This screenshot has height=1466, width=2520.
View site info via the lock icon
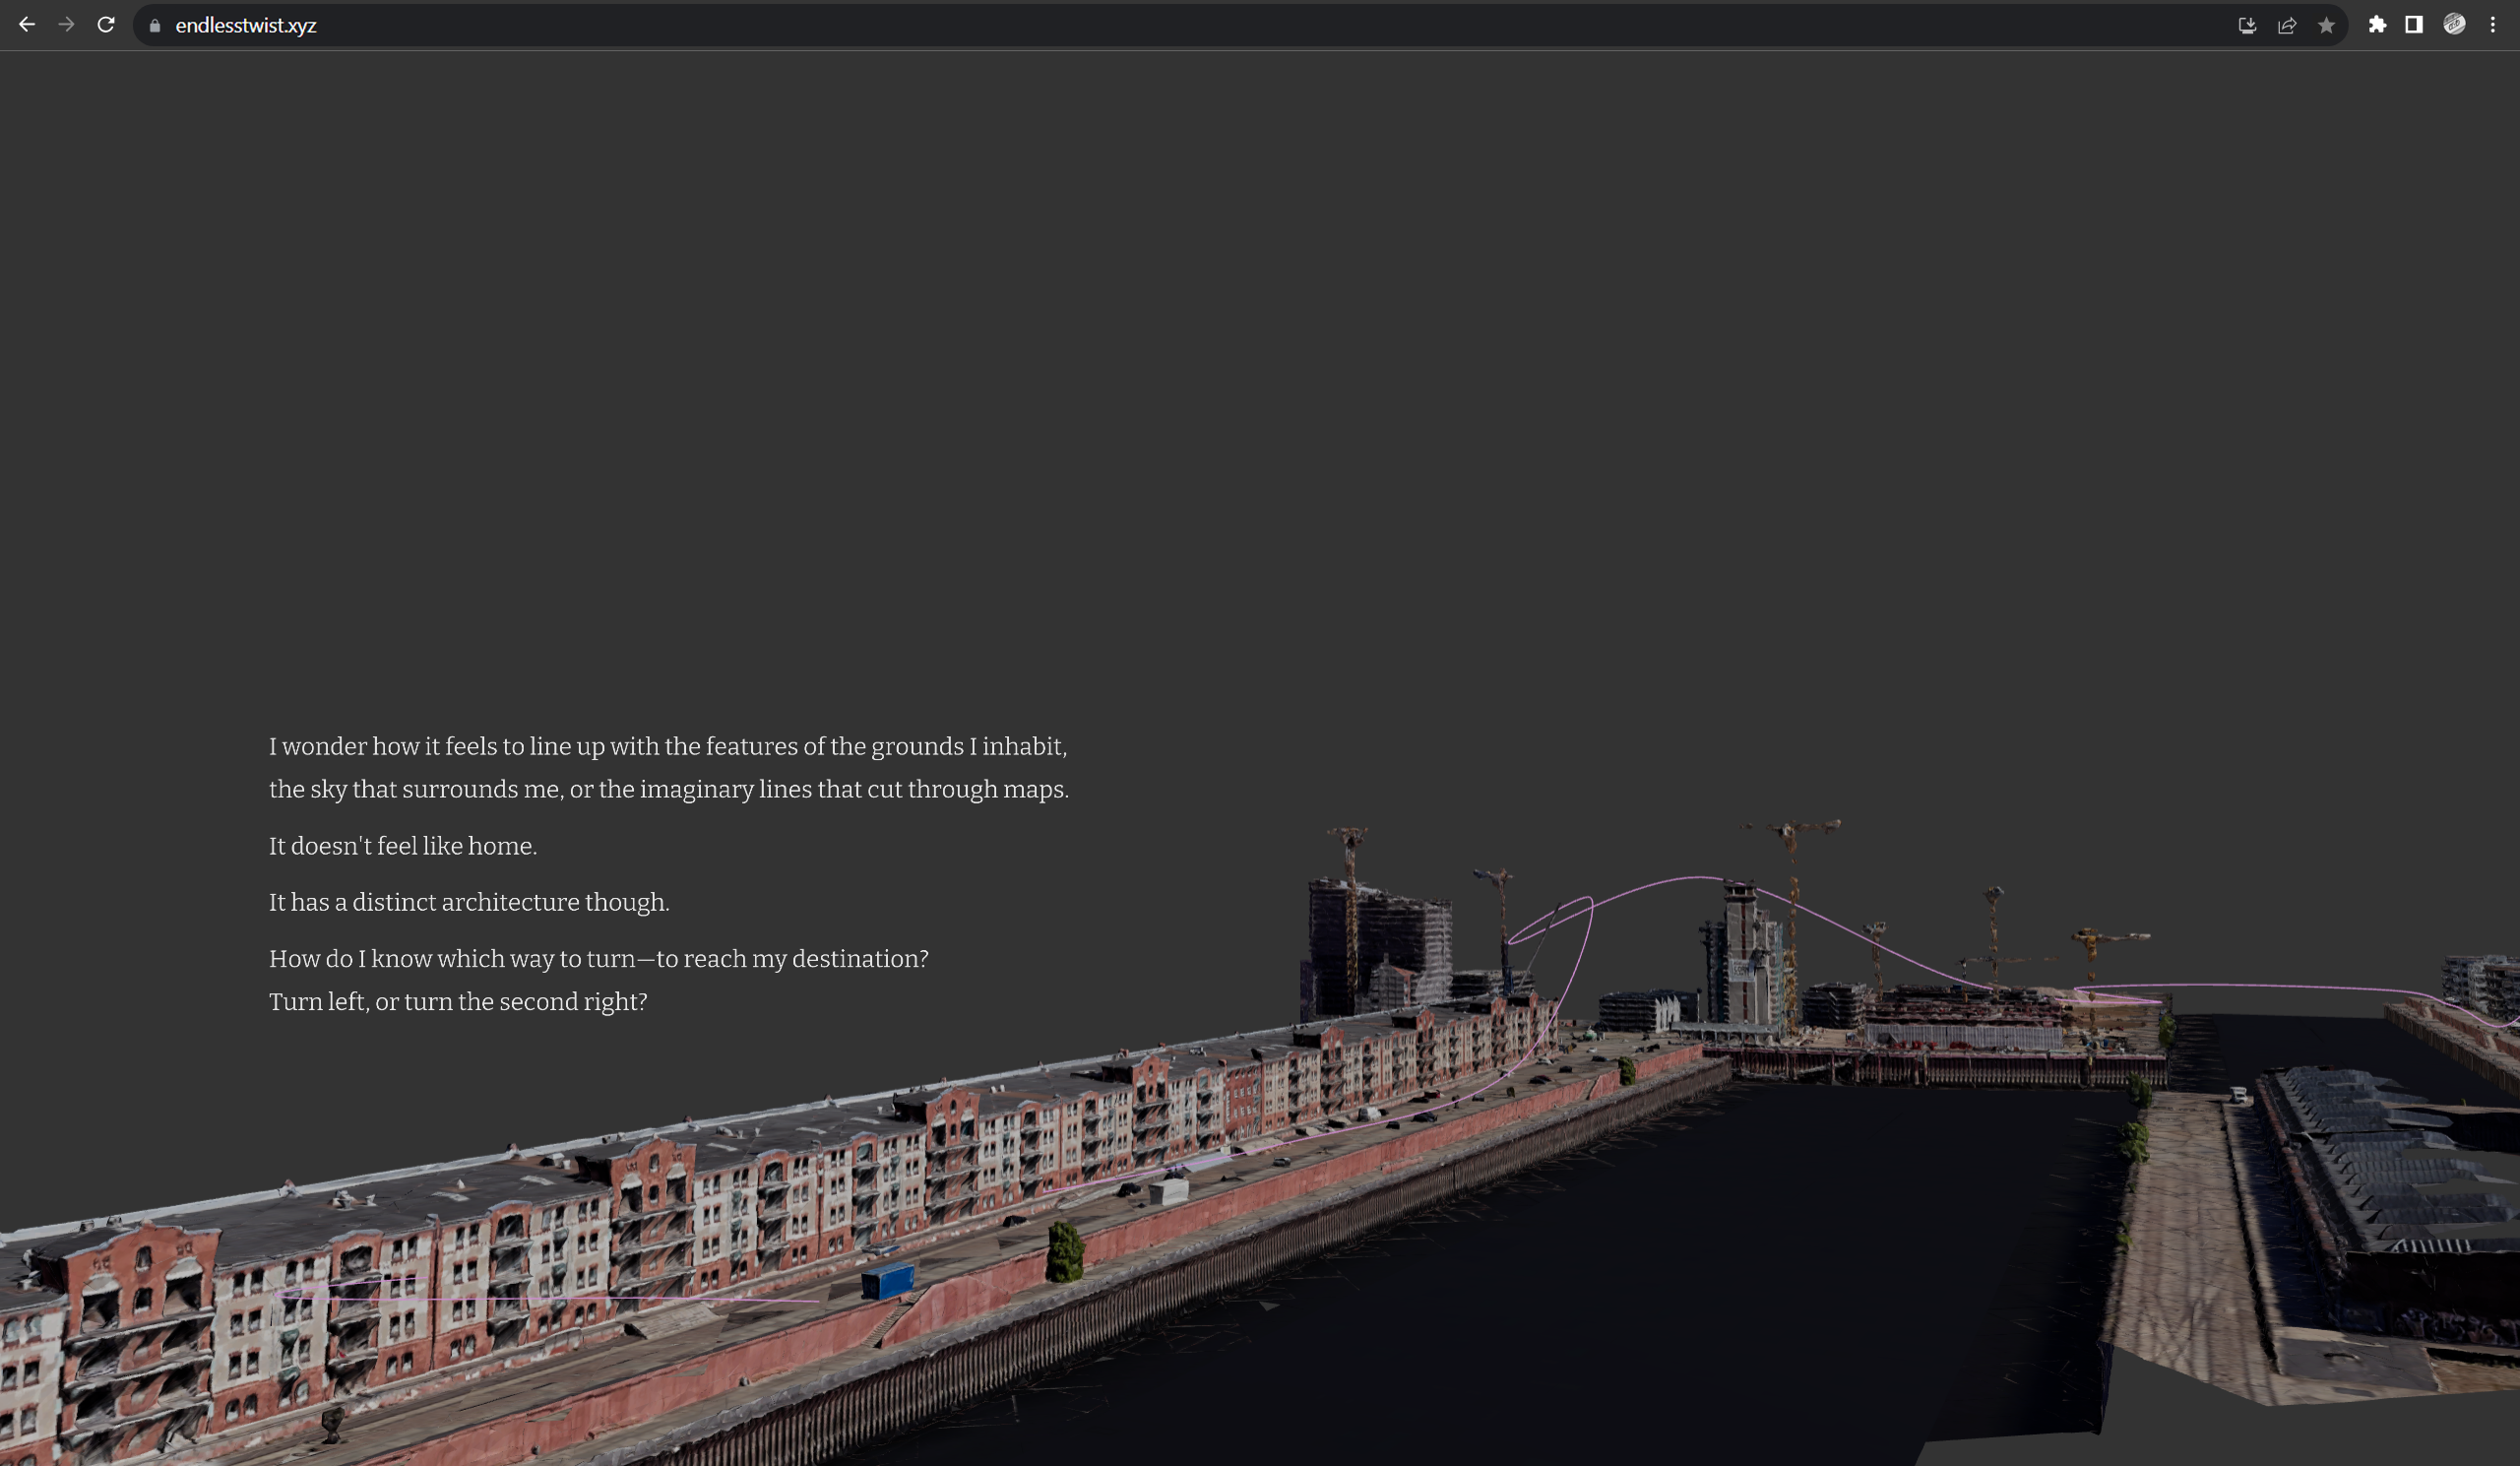click(x=155, y=26)
